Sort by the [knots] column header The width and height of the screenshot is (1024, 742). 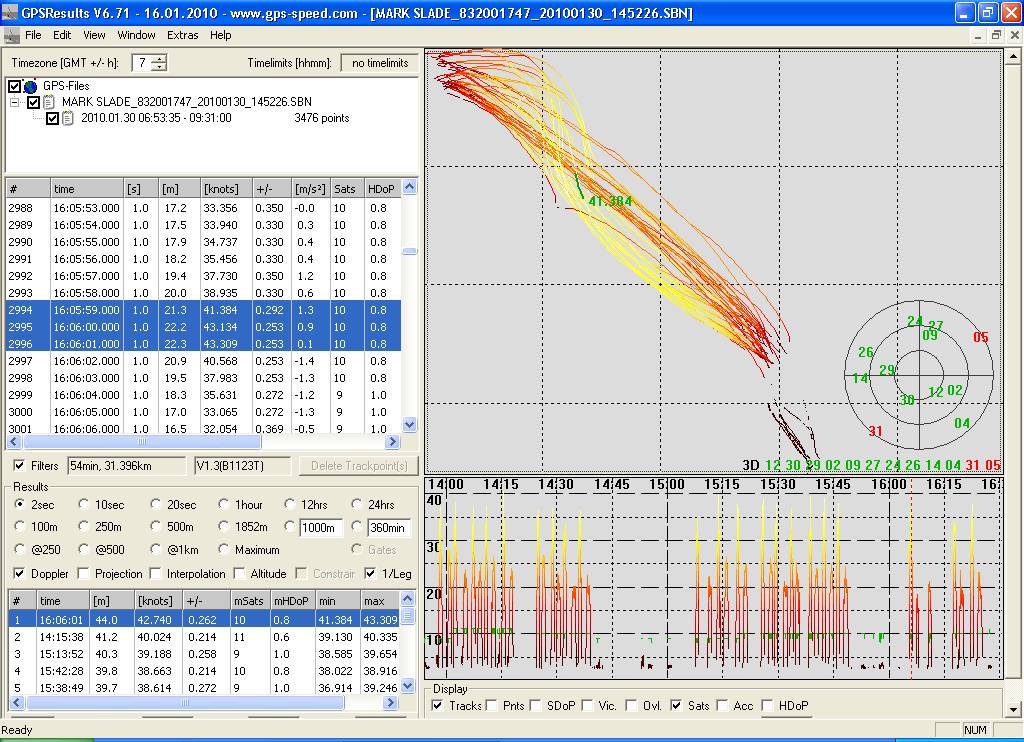click(x=222, y=189)
